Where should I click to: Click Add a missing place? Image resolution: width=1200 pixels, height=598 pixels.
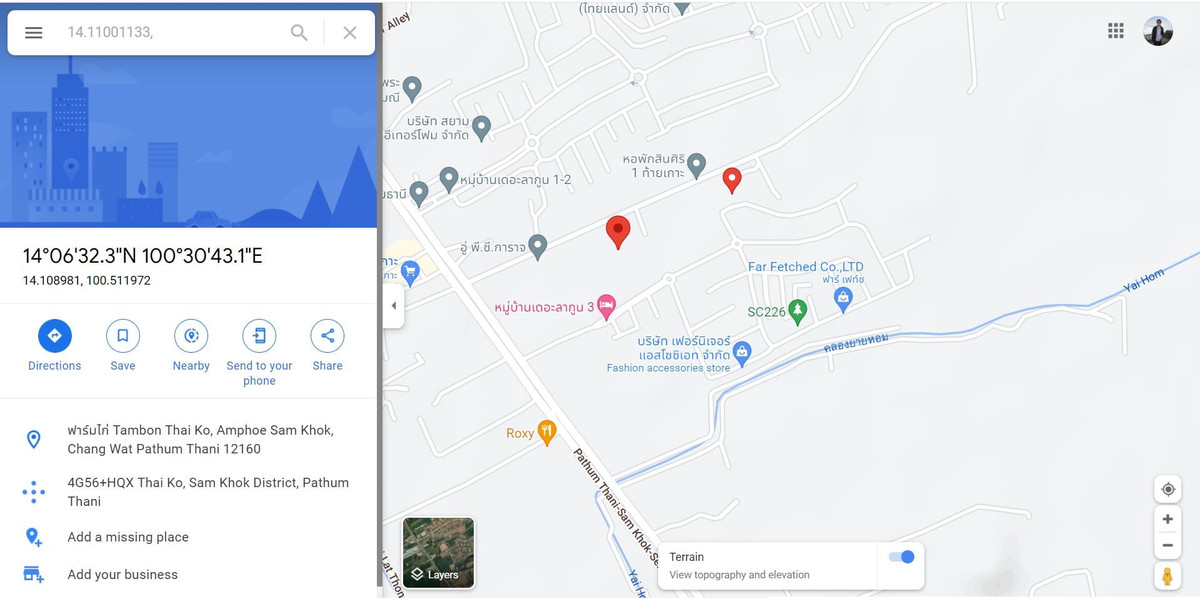click(x=128, y=537)
